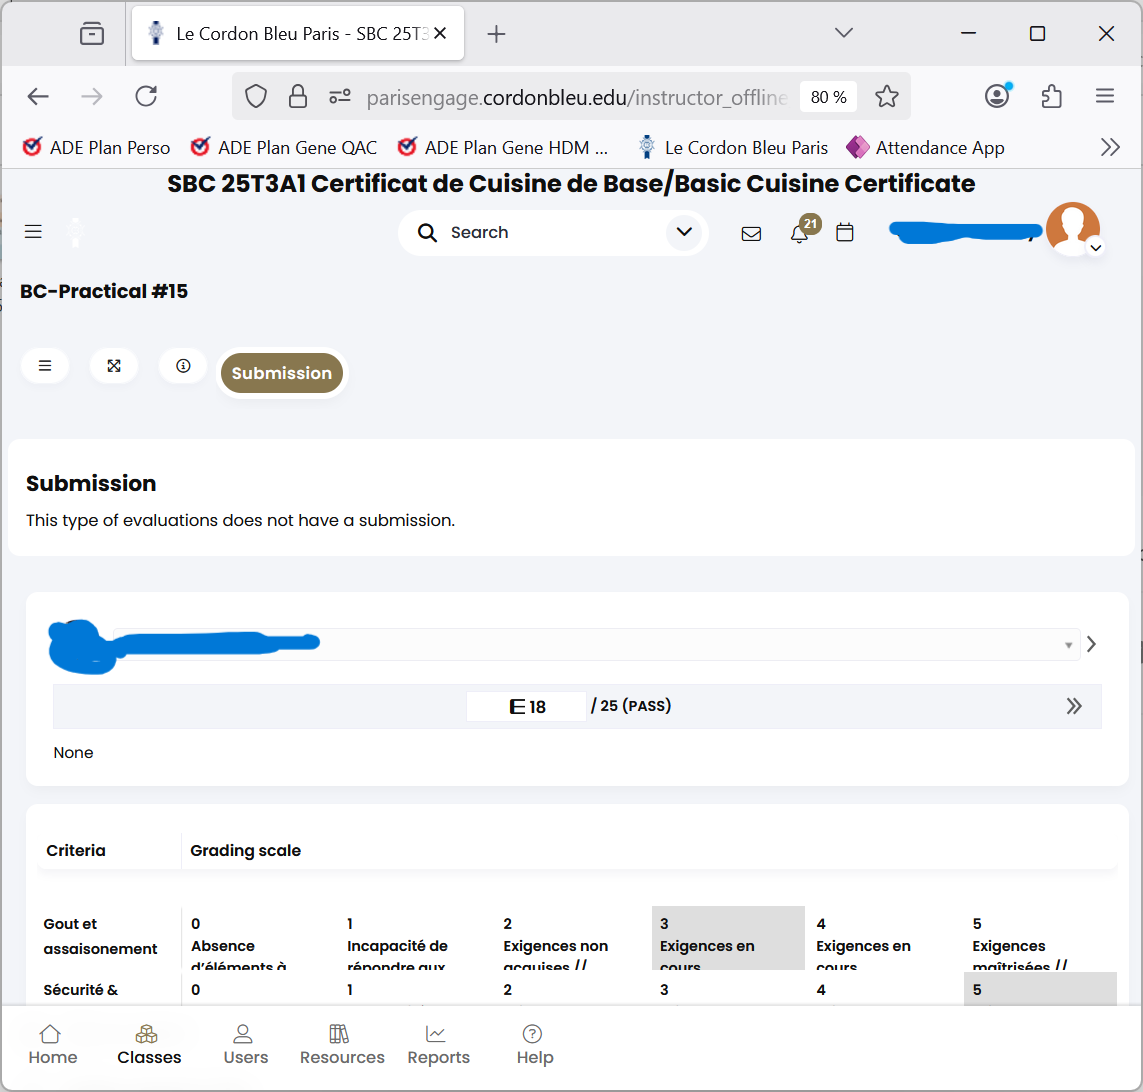This screenshot has height=1092, width=1143.
Task: Open ADE Plan Gene QAC bookmark
Action: [284, 147]
